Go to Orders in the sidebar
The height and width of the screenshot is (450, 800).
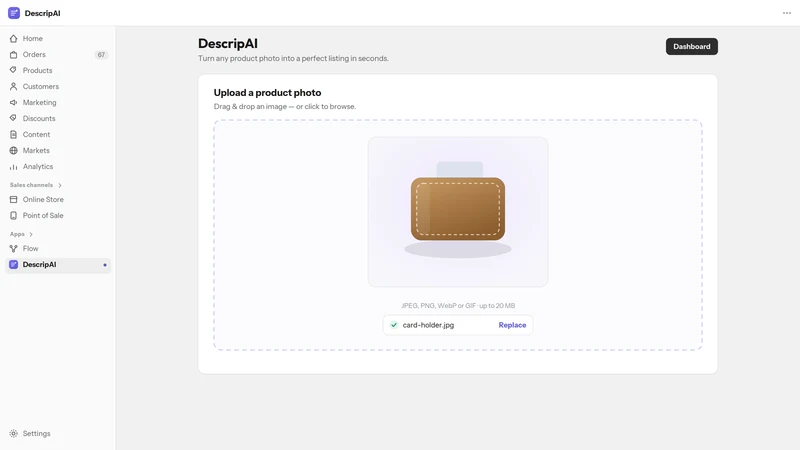pos(58,55)
